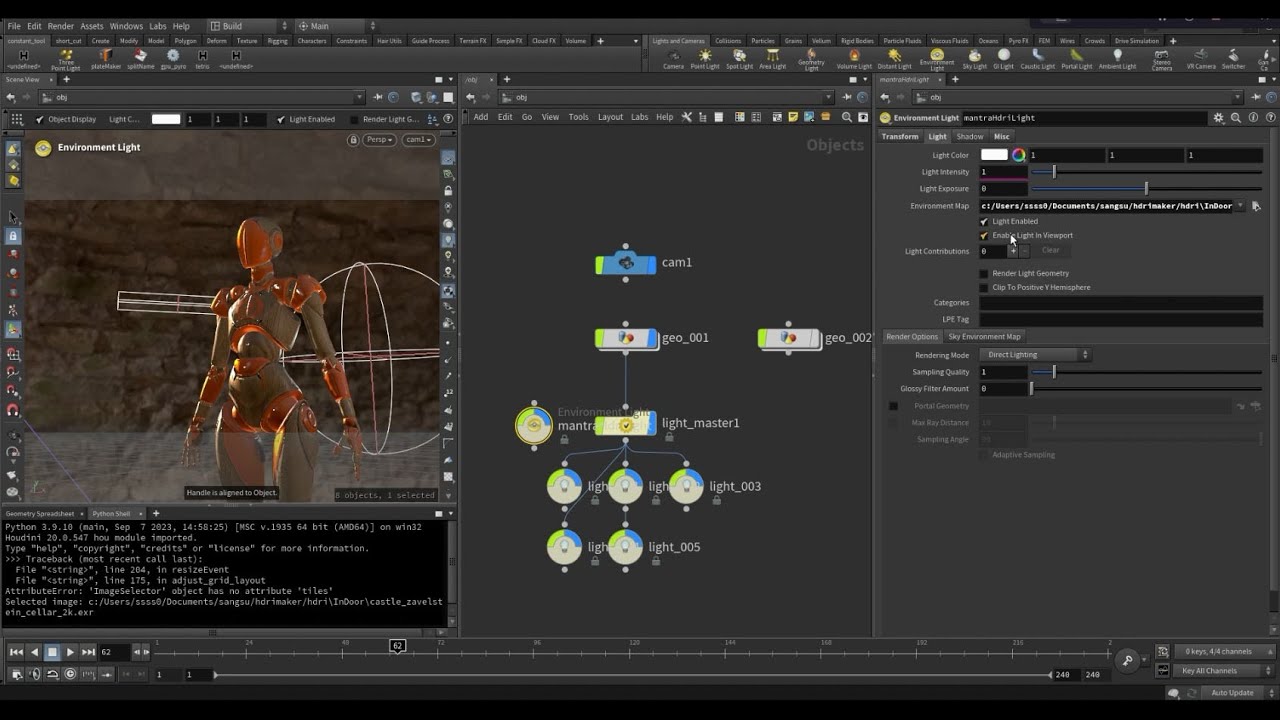
Task: Click the Environment Map file chooser icon
Action: (x=1256, y=206)
